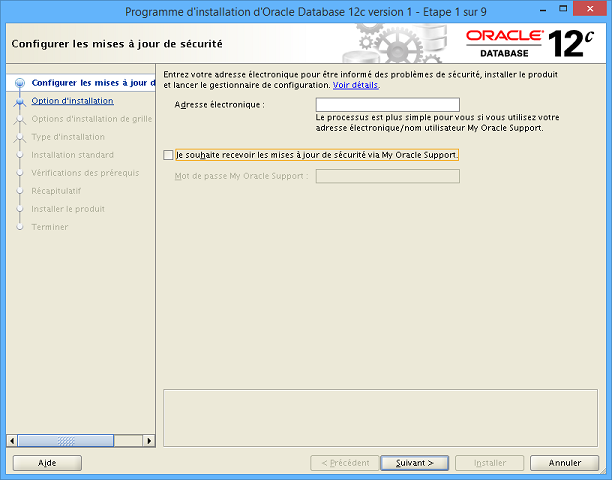Image resolution: width=612 pixels, height=480 pixels.
Task: Click the step dot beside Récapitulatif
Action: 20,191
